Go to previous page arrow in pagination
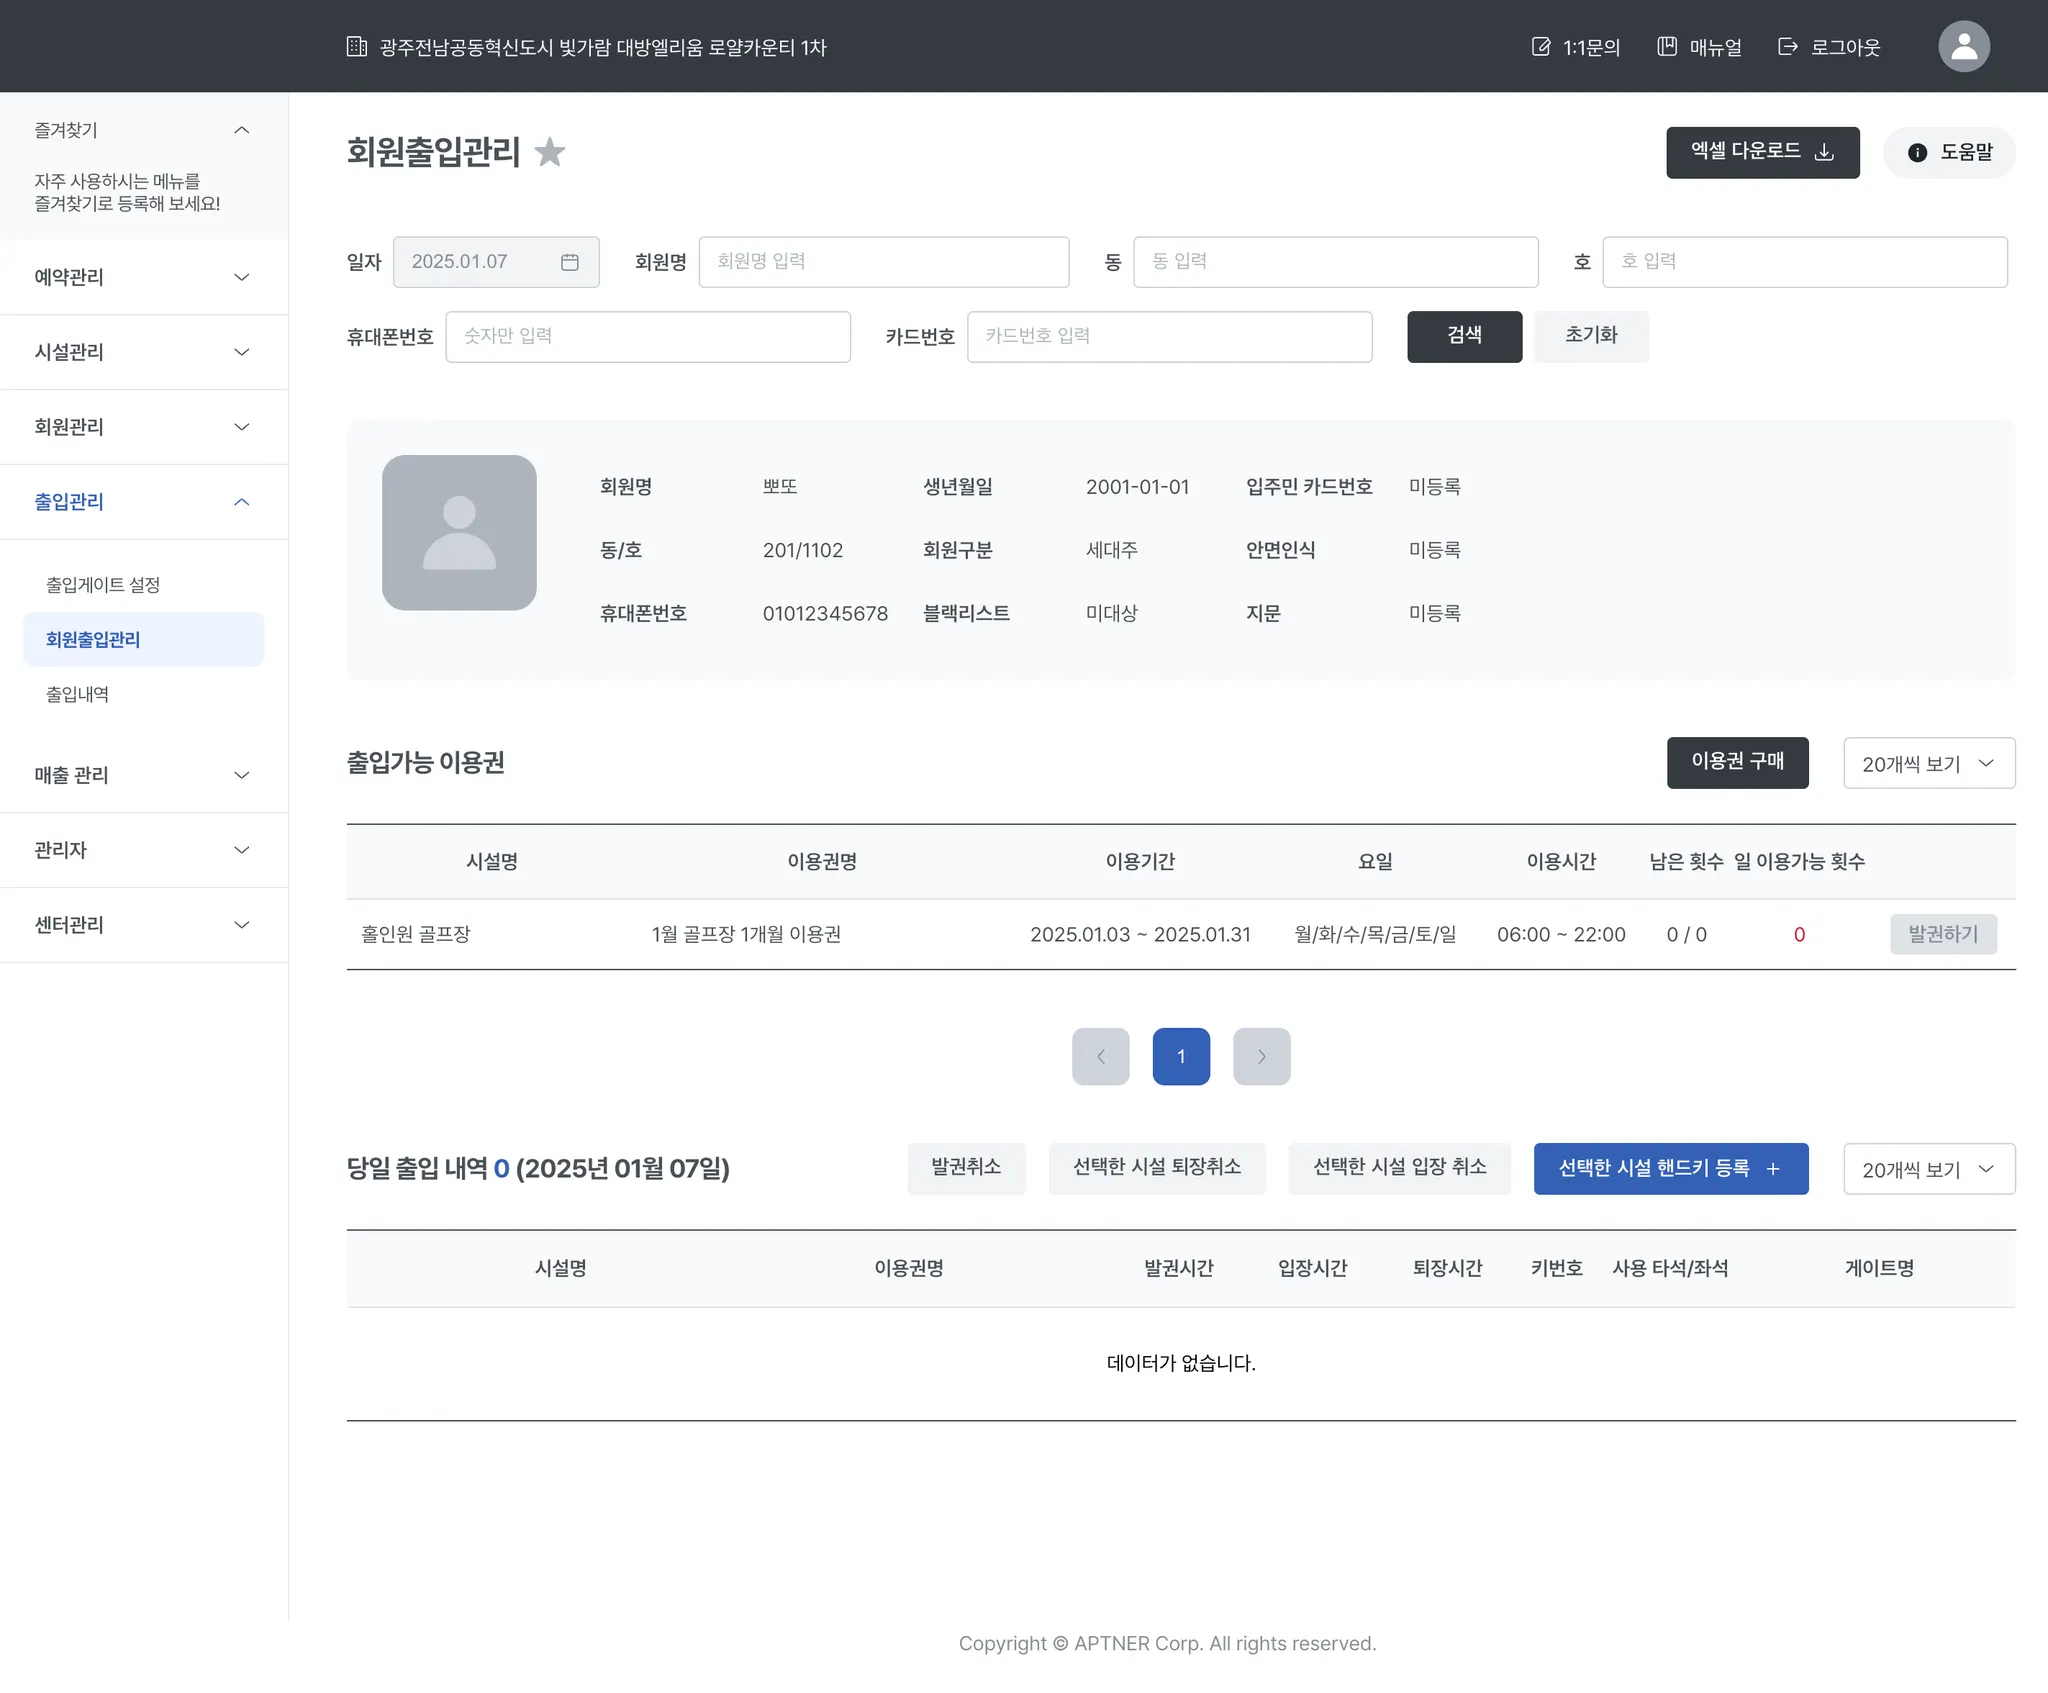 tap(1100, 1057)
